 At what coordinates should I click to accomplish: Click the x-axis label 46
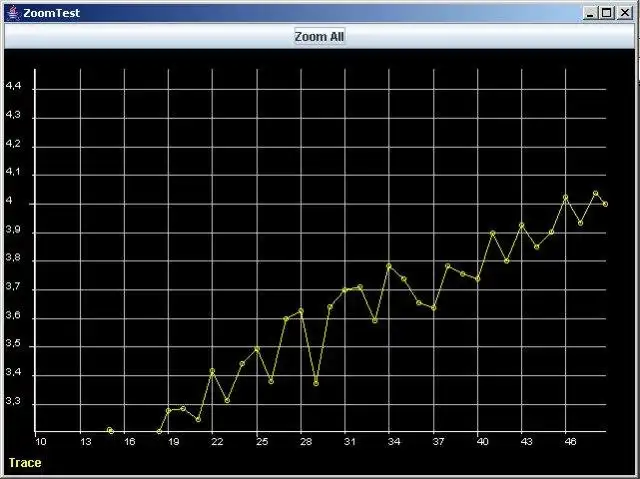pyautogui.click(x=570, y=441)
